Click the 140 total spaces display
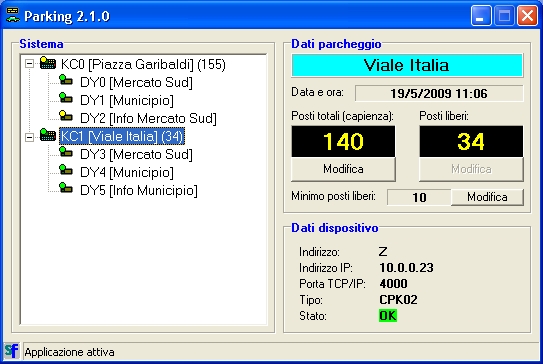543x364 pixels. (343, 141)
